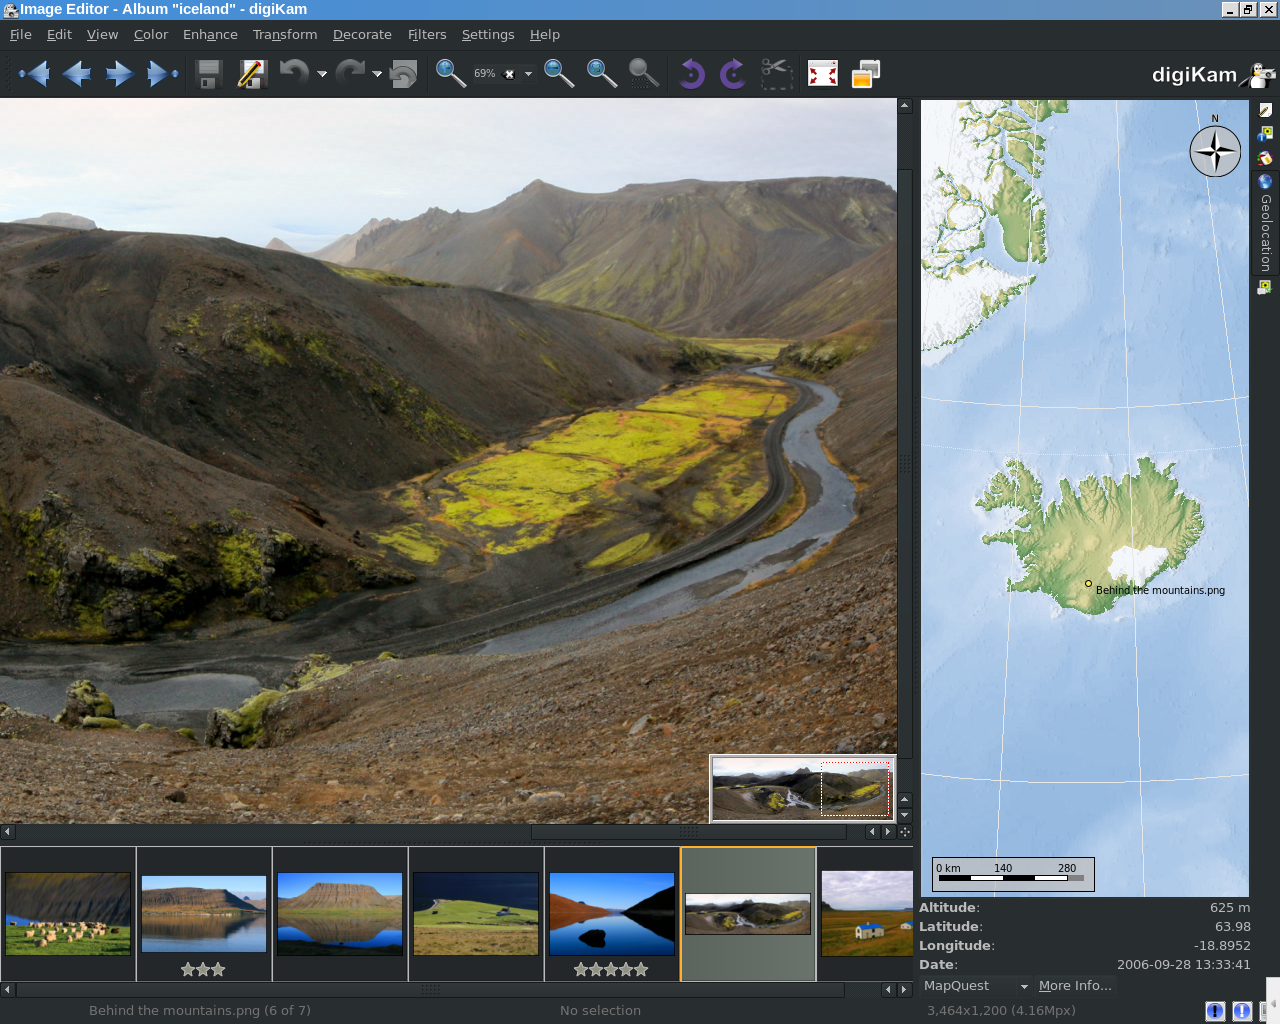The width and height of the screenshot is (1280, 1024).
Task: Start the slideshow icon
Action: 866,74
